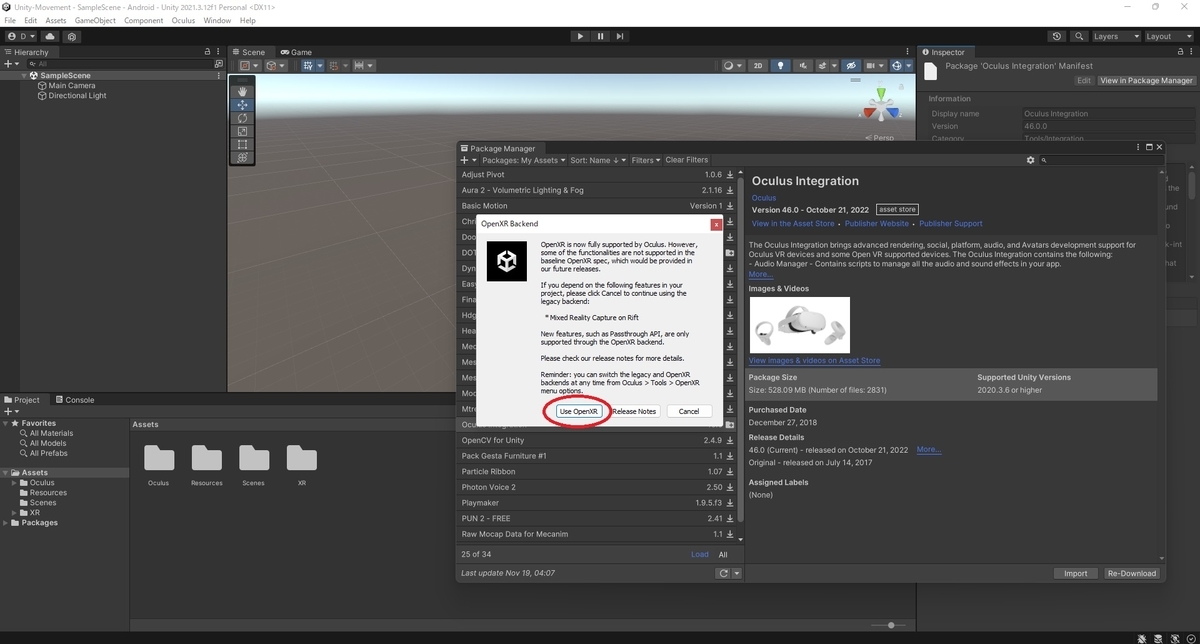Click Clear Filters in Package Manager
This screenshot has height=644, width=1200.
coord(687,160)
